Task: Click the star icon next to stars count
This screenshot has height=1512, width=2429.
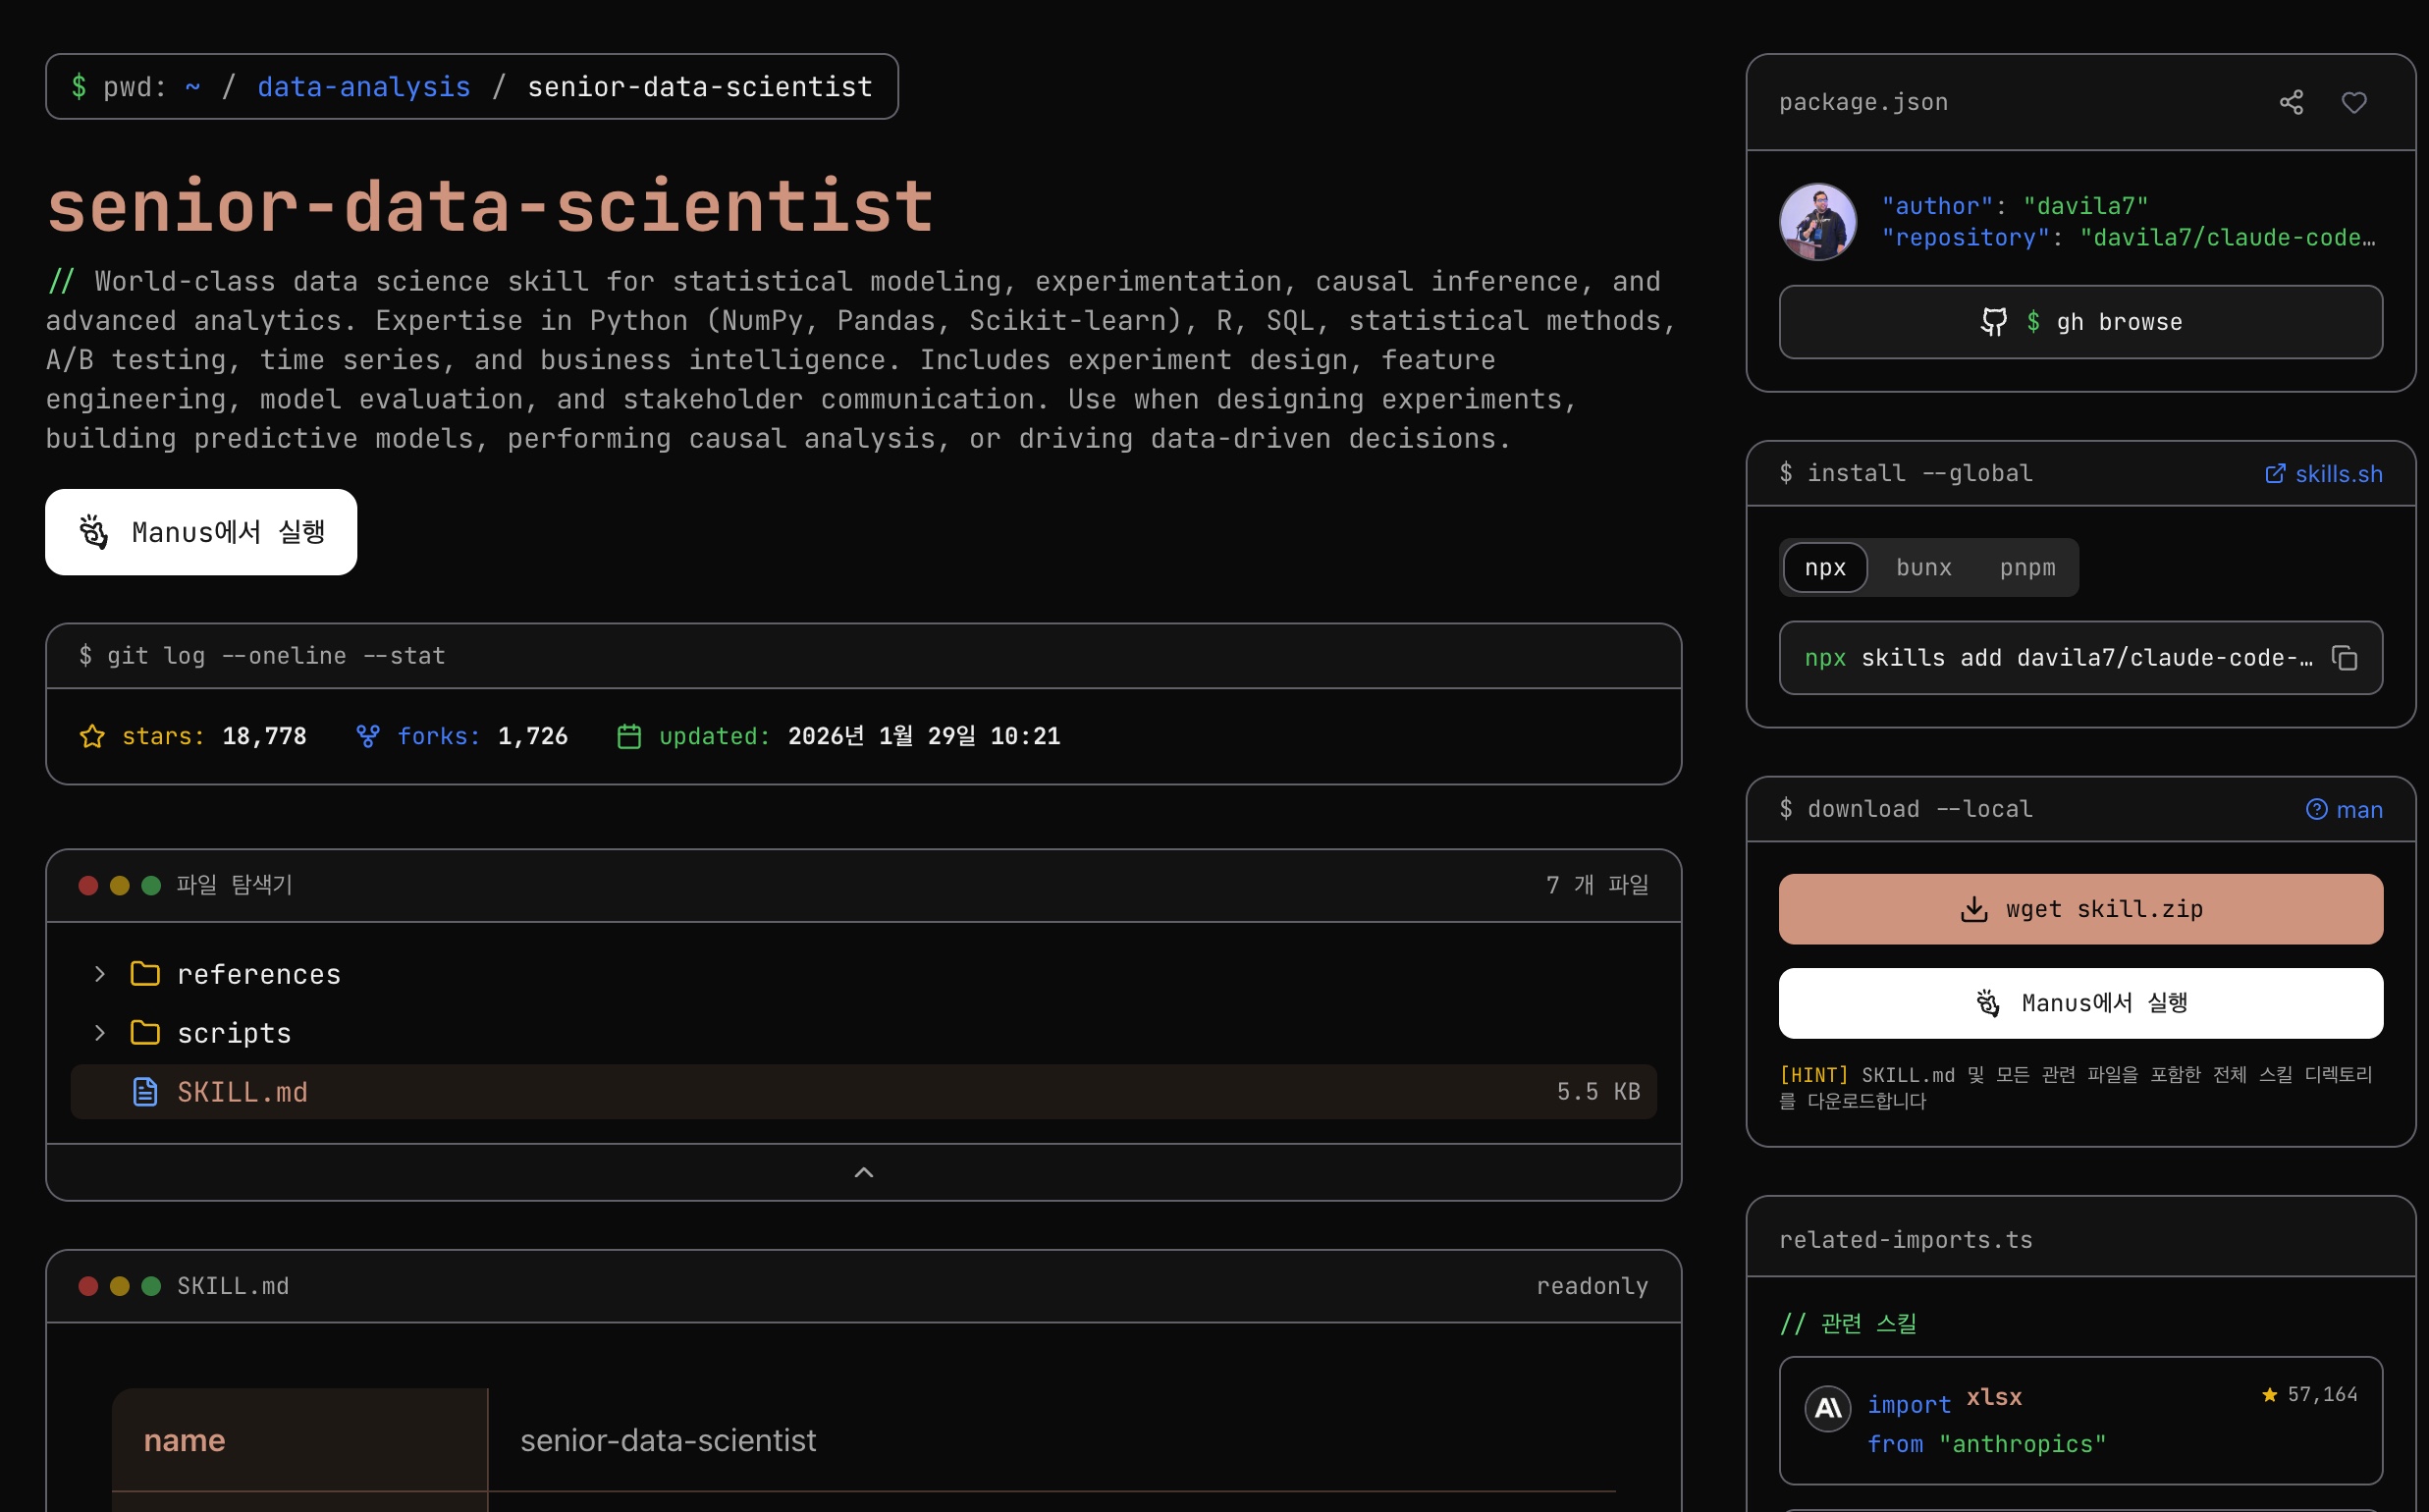Action: pyautogui.click(x=92, y=737)
